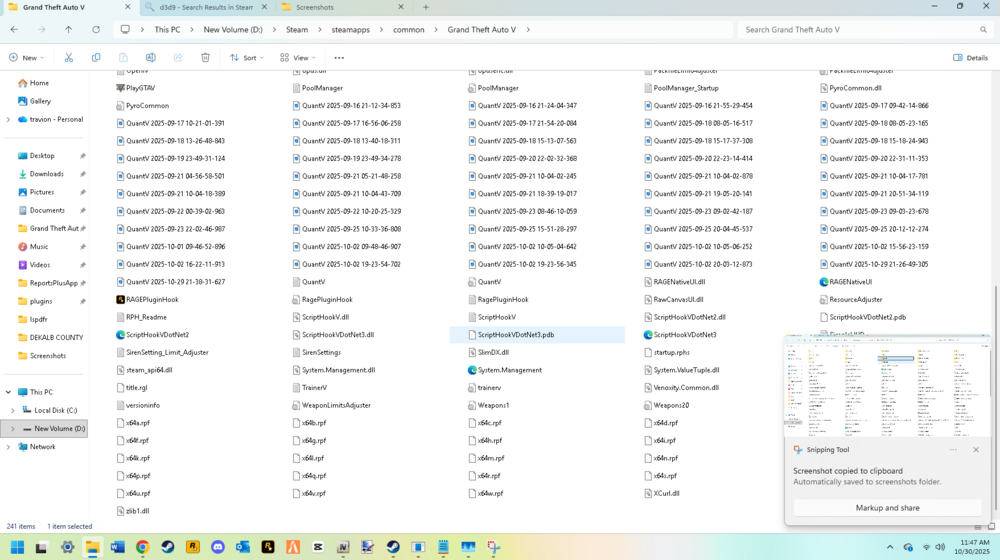Open chevron after Grand Theft Auto V in address bar
Viewport: 1000px width, 560px height.
click(528, 29)
